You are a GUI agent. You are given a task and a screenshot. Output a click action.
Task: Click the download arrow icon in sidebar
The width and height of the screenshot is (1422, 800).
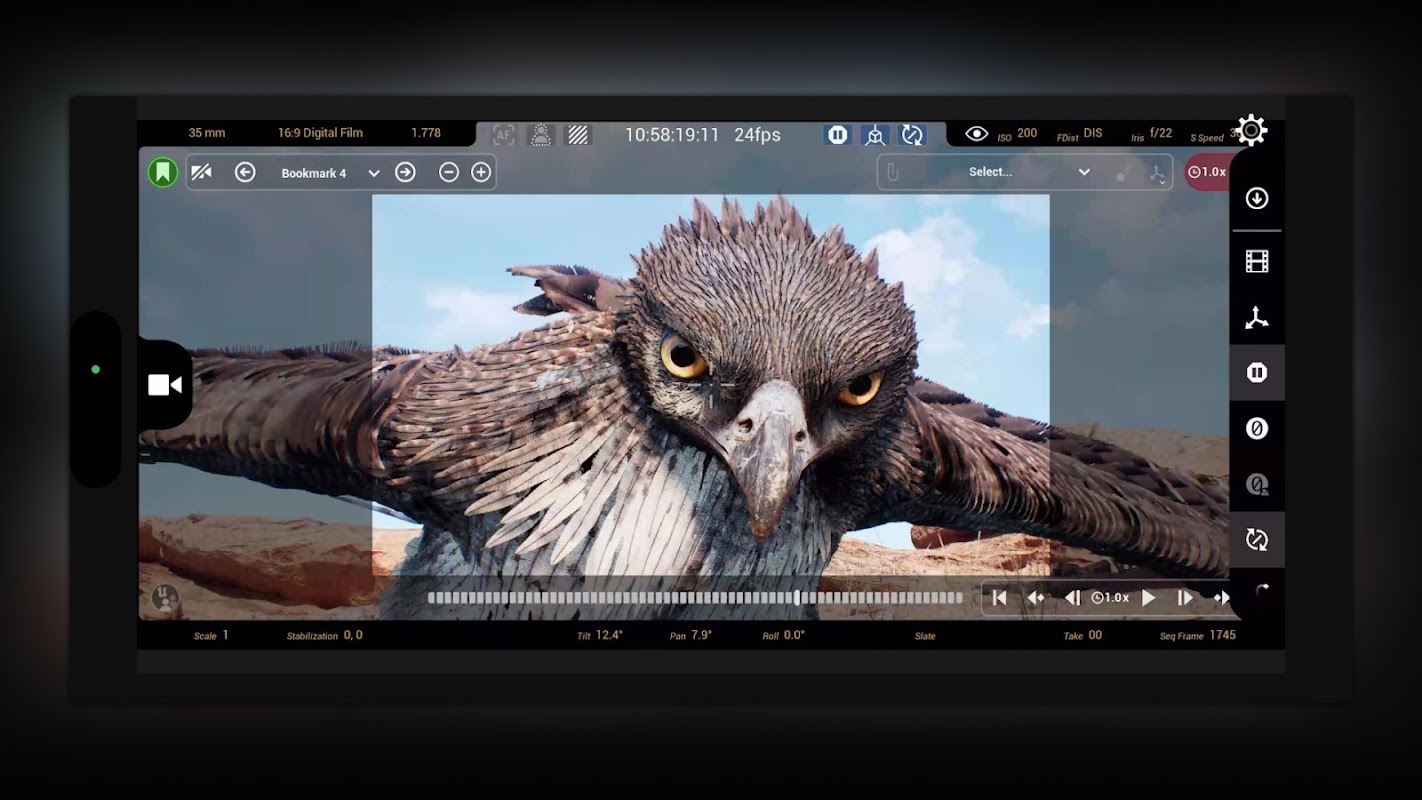[x=1257, y=198]
